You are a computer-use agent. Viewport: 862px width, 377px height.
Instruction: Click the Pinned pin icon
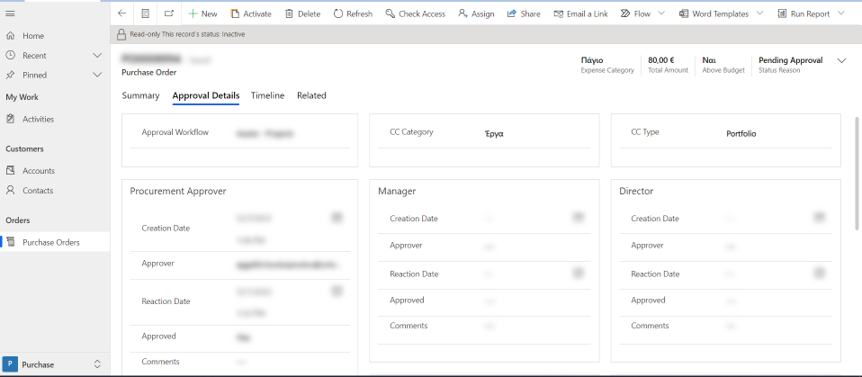(x=10, y=75)
